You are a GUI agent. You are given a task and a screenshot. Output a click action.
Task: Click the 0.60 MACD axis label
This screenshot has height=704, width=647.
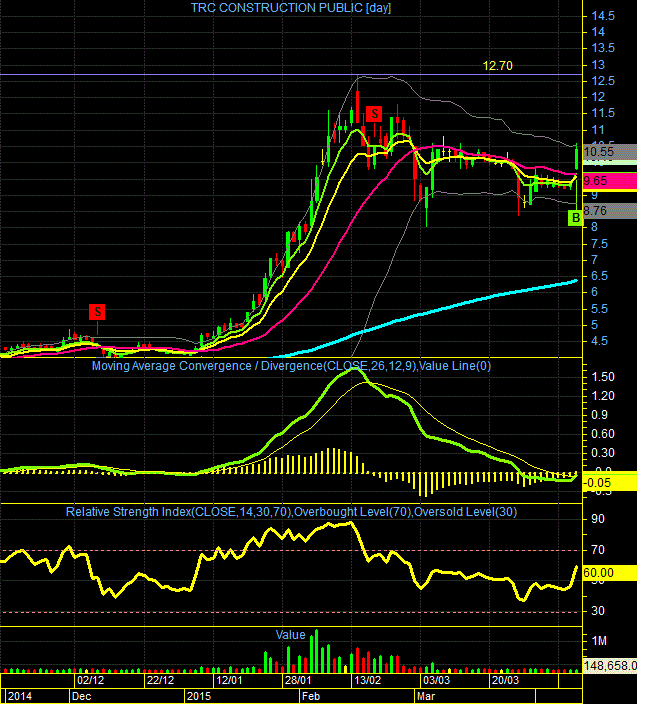[603, 434]
